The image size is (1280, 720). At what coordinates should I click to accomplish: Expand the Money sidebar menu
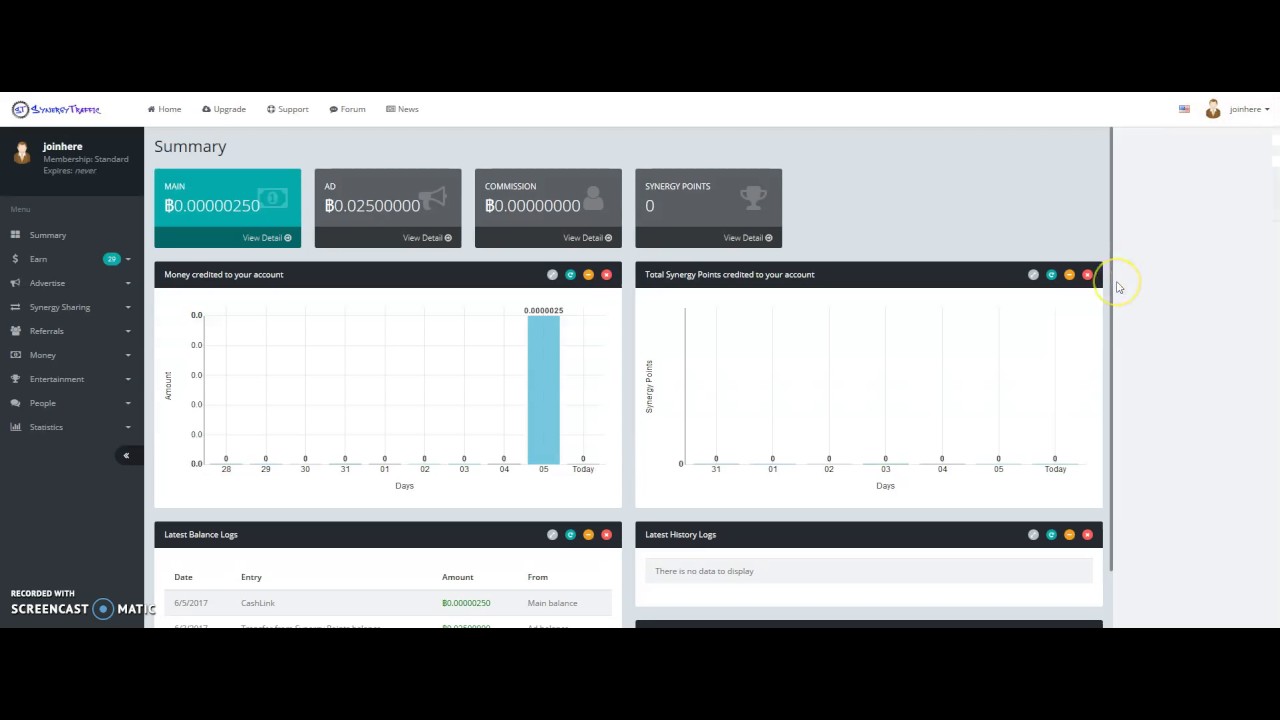(72, 355)
